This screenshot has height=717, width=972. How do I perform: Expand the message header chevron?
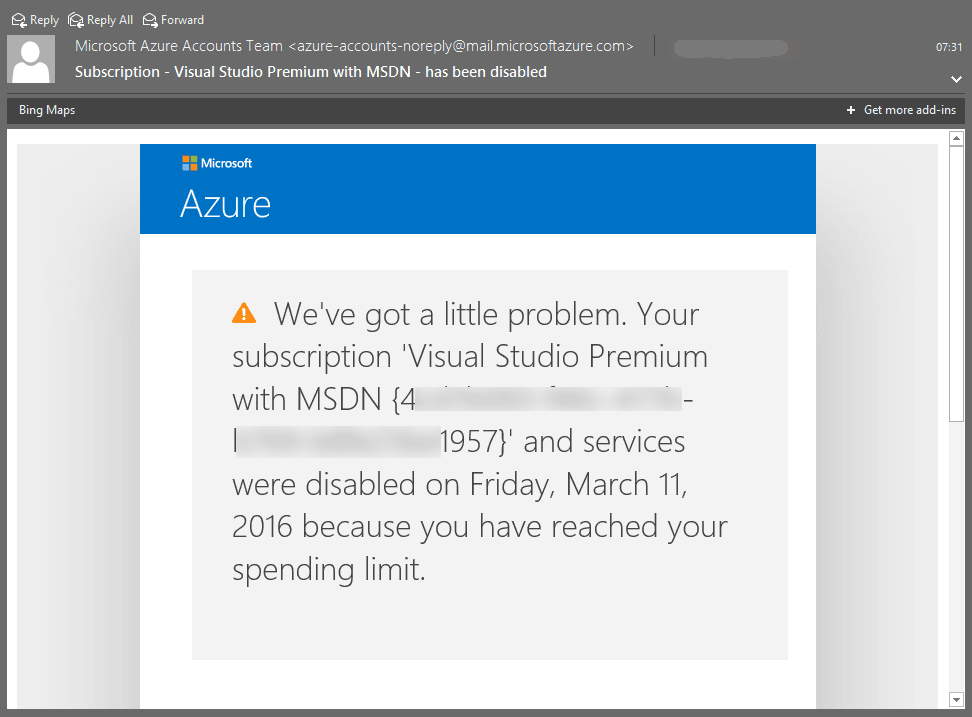tap(956, 78)
